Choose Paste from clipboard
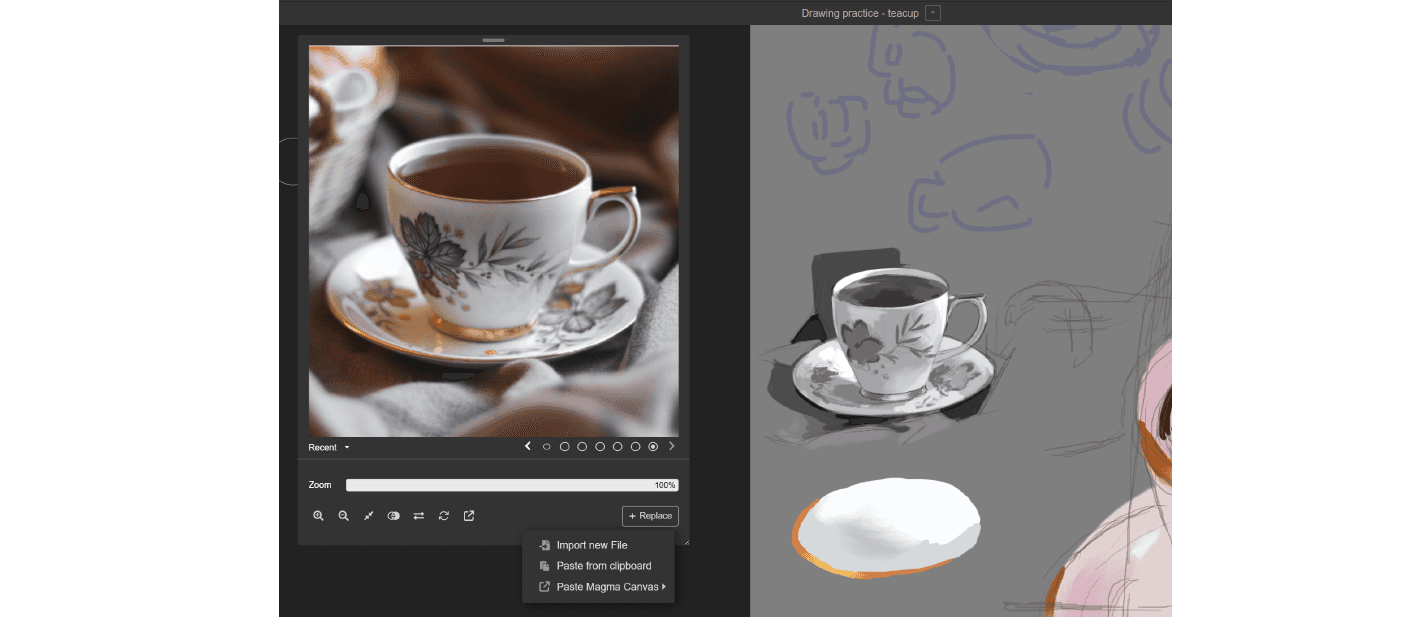Screen dimensions: 1425x617 (603, 566)
